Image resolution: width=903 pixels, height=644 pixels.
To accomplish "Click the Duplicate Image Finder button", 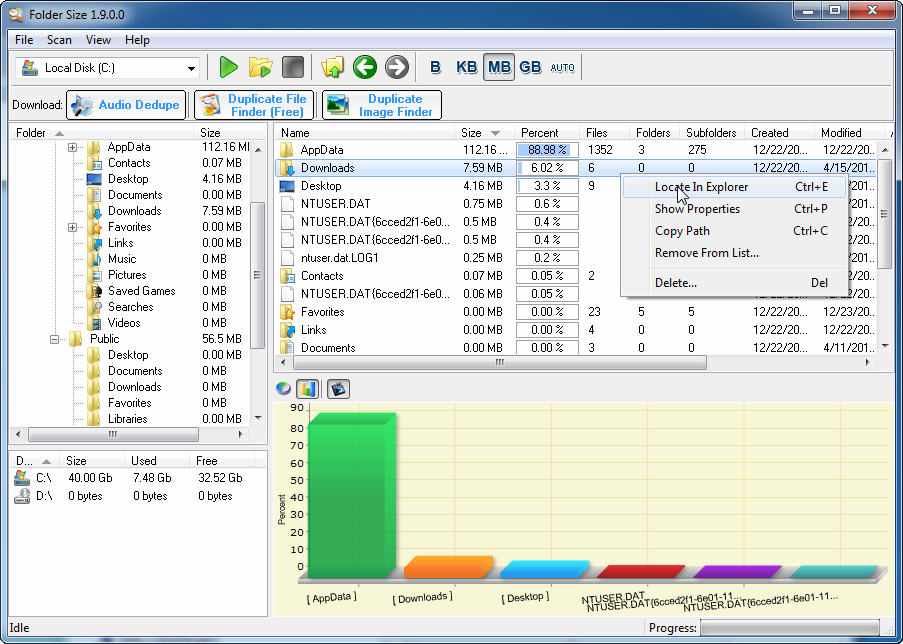I will [382, 105].
